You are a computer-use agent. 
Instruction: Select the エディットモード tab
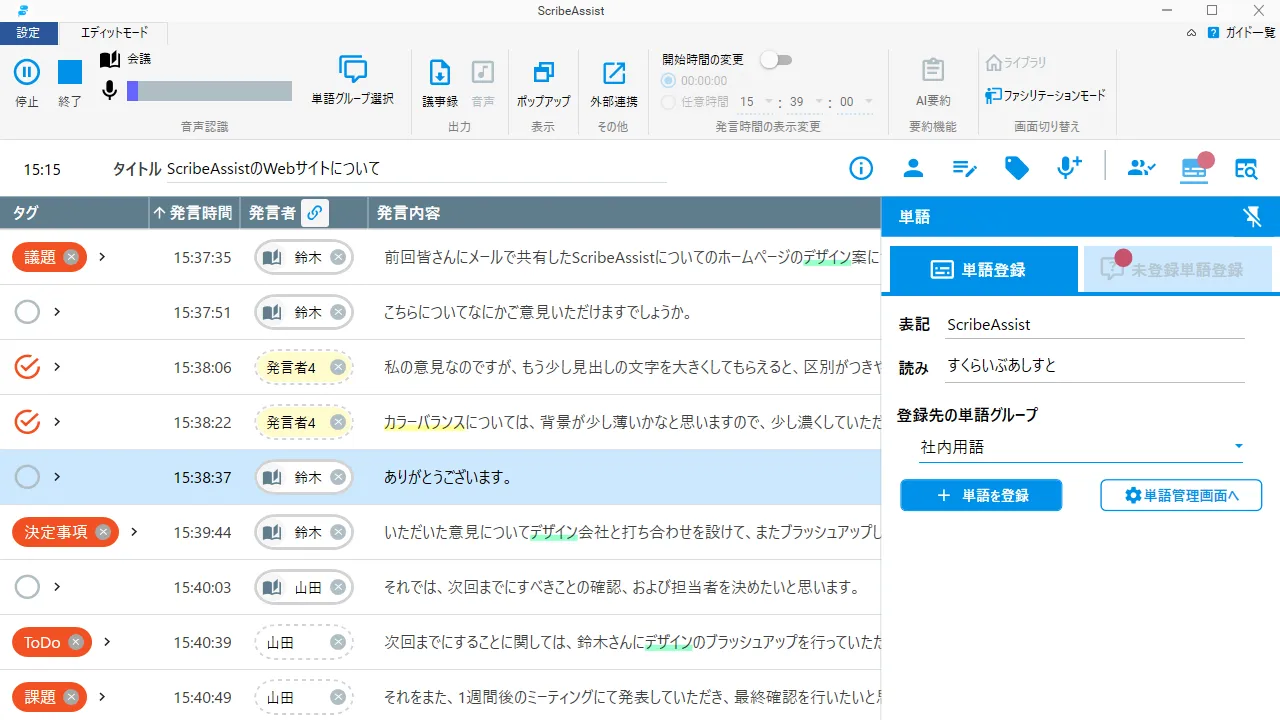[113, 33]
